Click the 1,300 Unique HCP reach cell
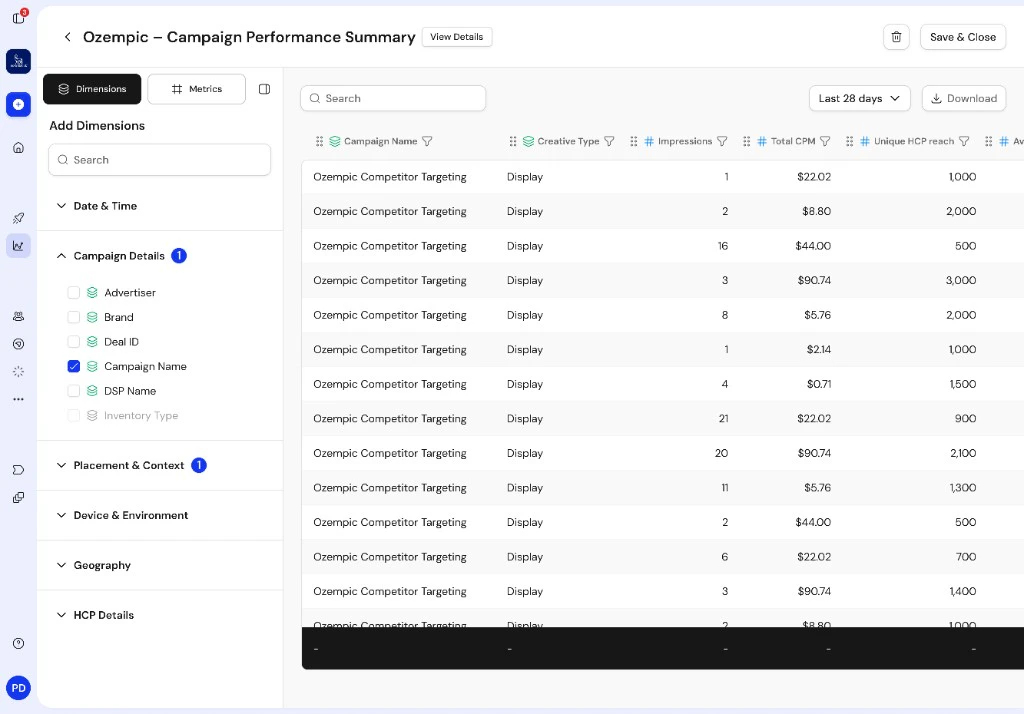1024x714 pixels. tap(963, 488)
